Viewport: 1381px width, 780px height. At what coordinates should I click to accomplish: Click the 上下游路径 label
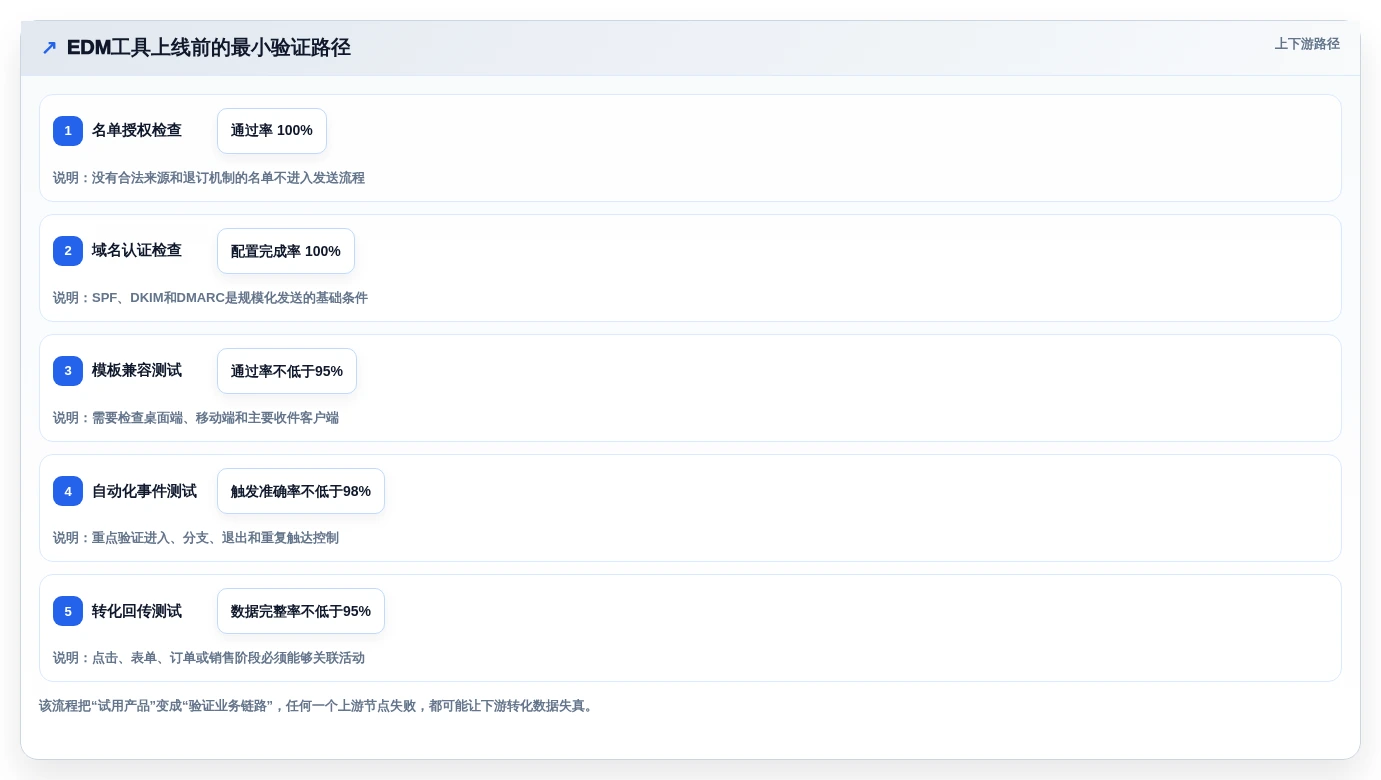coord(1307,44)
